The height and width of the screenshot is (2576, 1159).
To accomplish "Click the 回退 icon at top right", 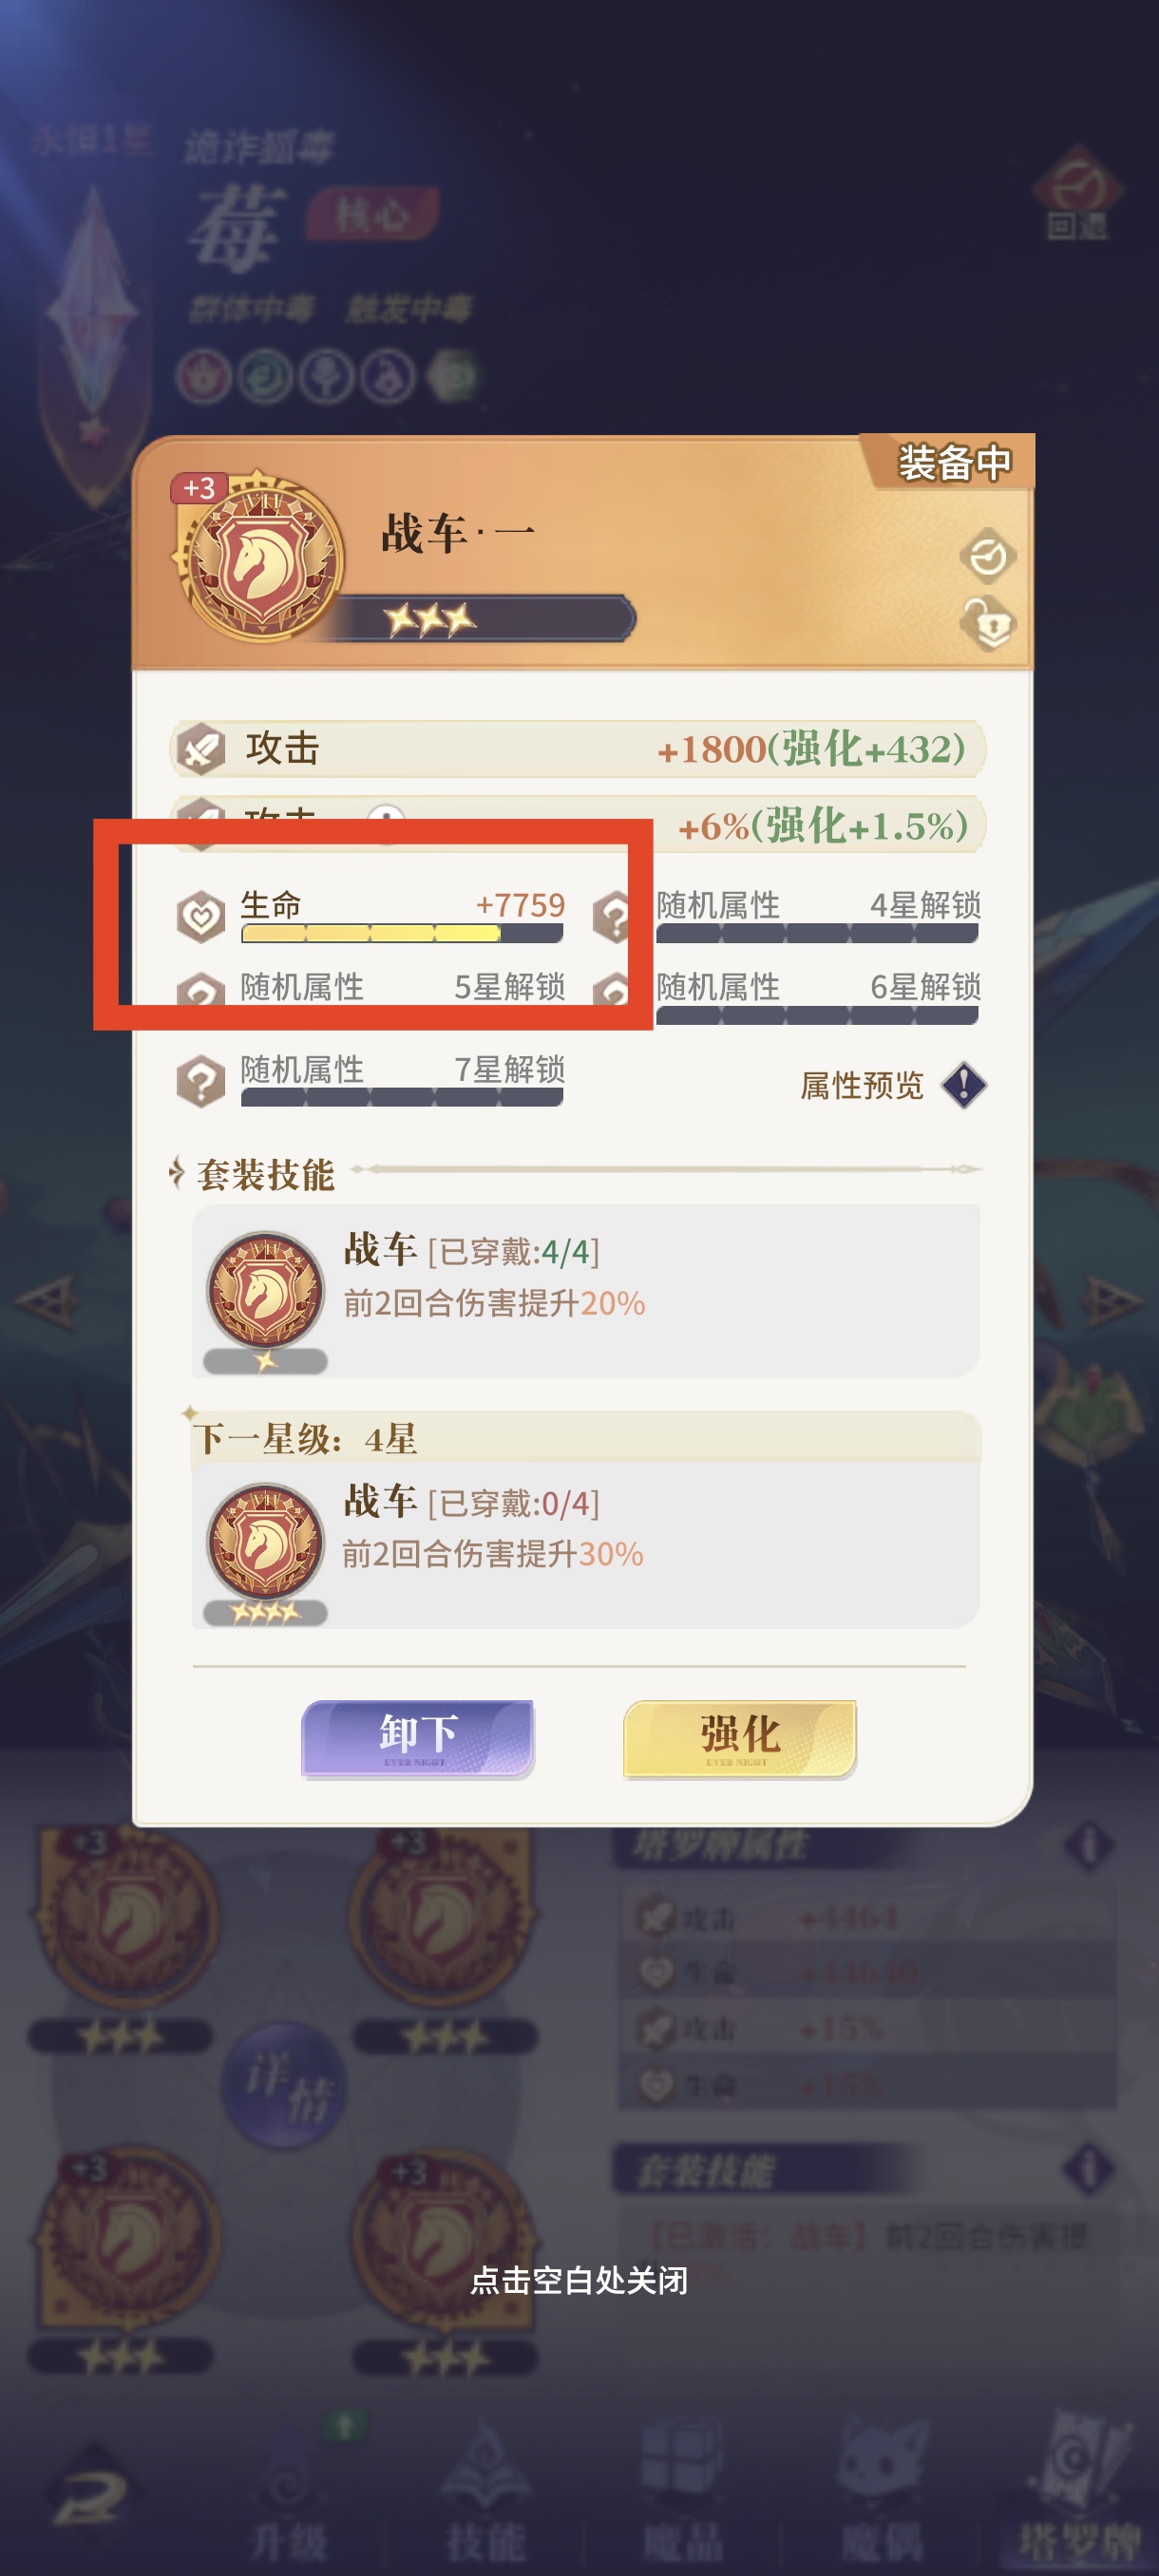I will pos(1077,193).
